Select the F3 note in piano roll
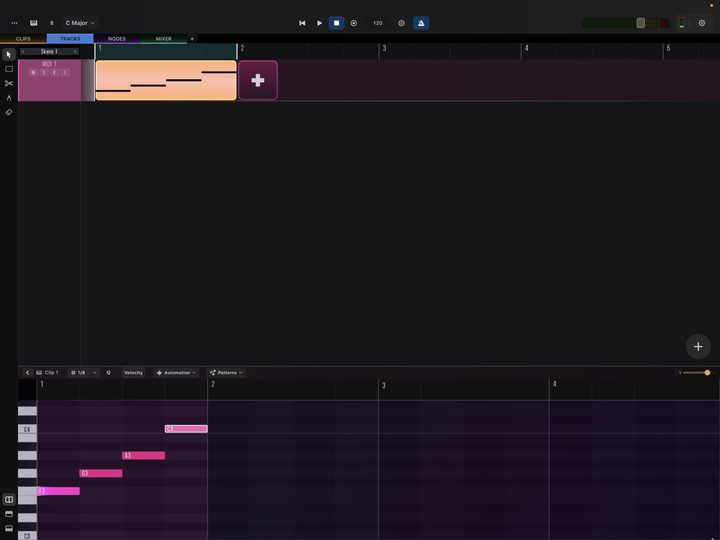 58,491
